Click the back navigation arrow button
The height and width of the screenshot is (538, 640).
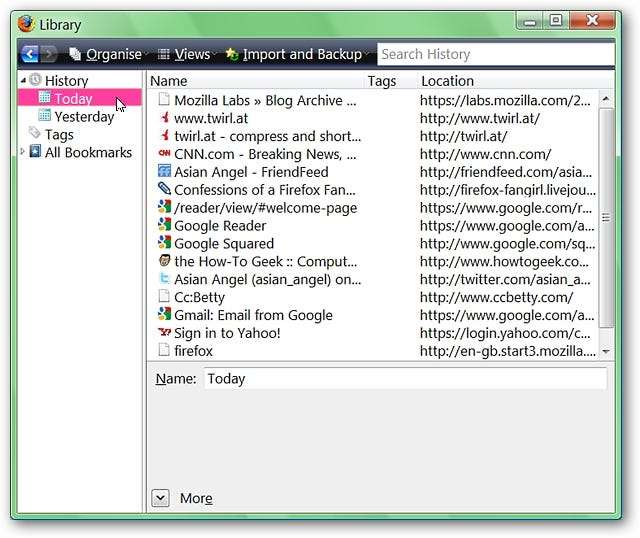(30, 54)
